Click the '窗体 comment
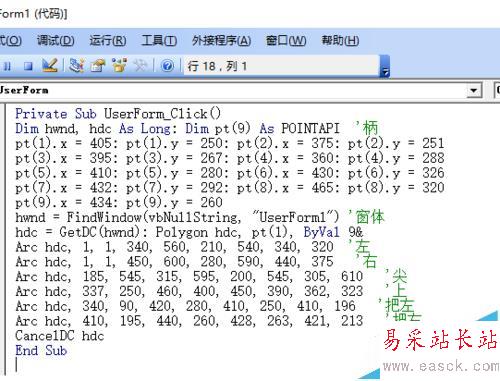 click(366, 217)
